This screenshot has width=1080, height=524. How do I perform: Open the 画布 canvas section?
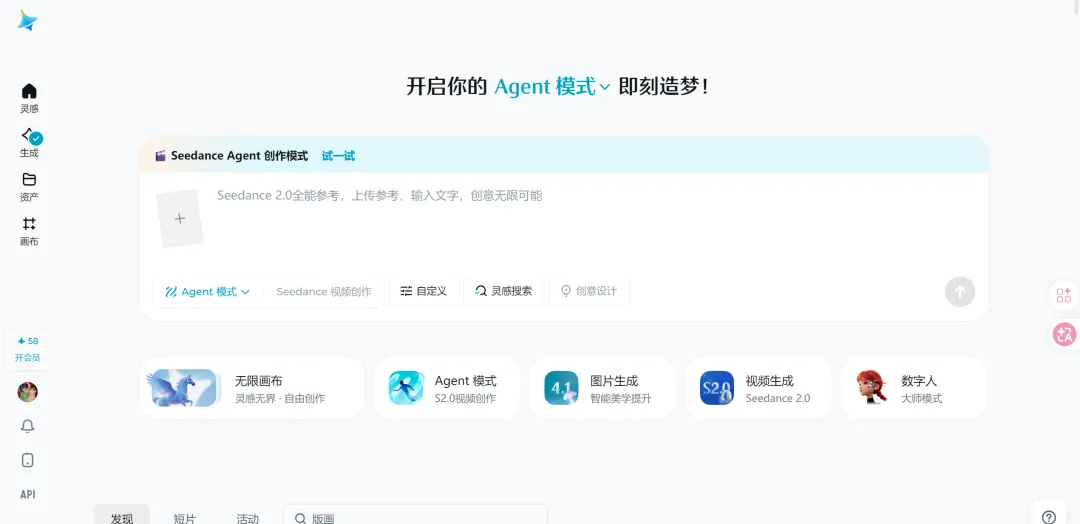tap(29, 232)
